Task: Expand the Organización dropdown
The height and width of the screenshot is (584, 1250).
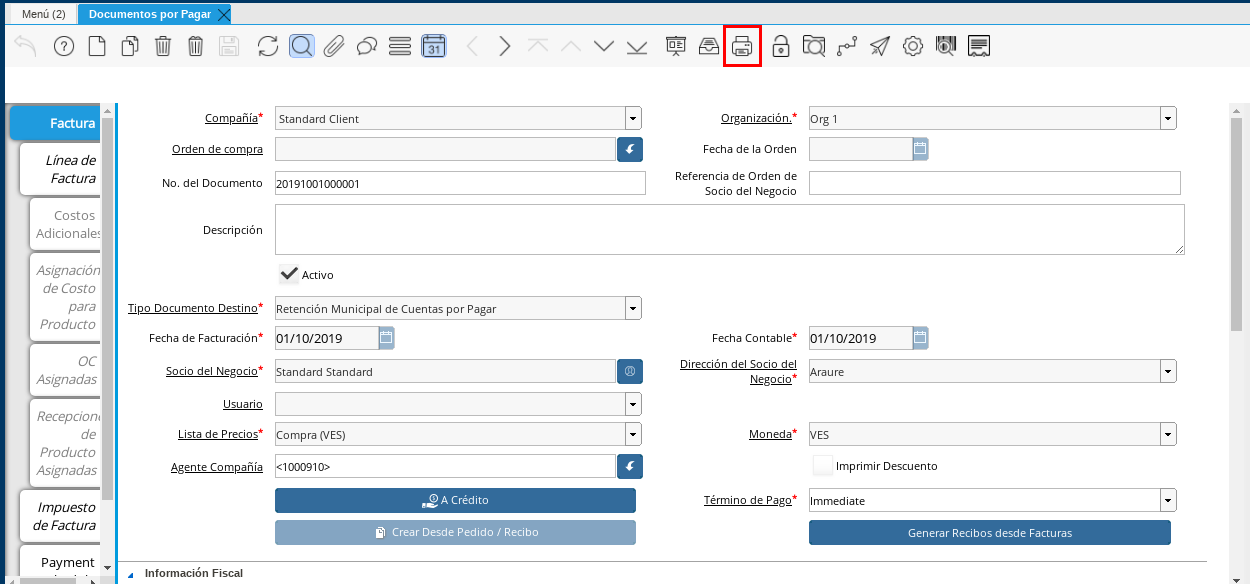Action: click(1168, 118)
